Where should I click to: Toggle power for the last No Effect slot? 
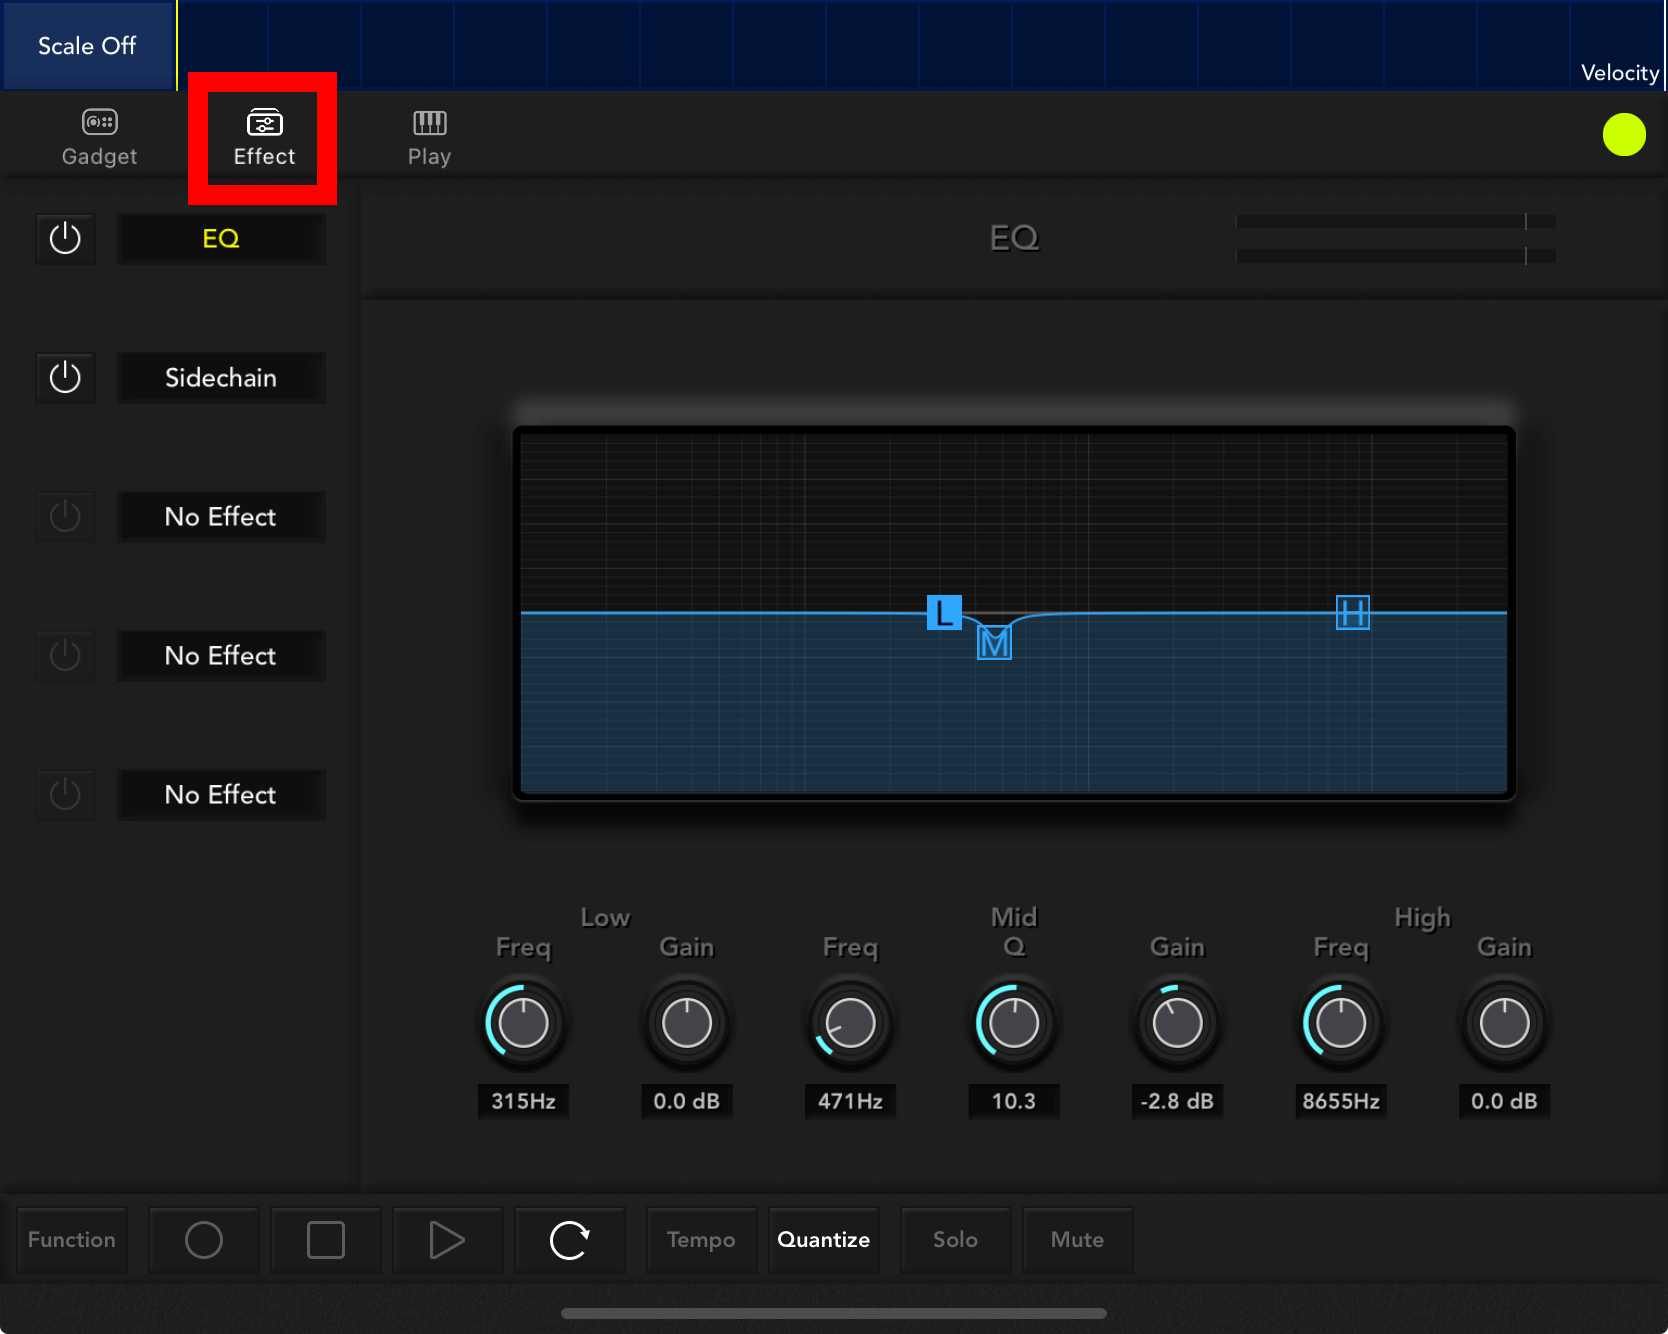(x=65, y=794)
